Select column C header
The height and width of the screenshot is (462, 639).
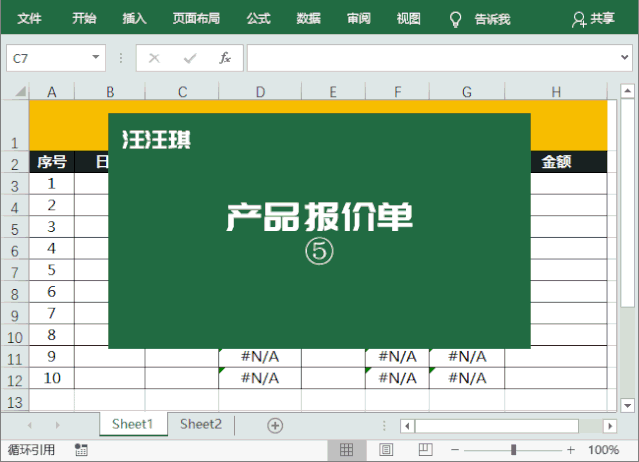182,92
